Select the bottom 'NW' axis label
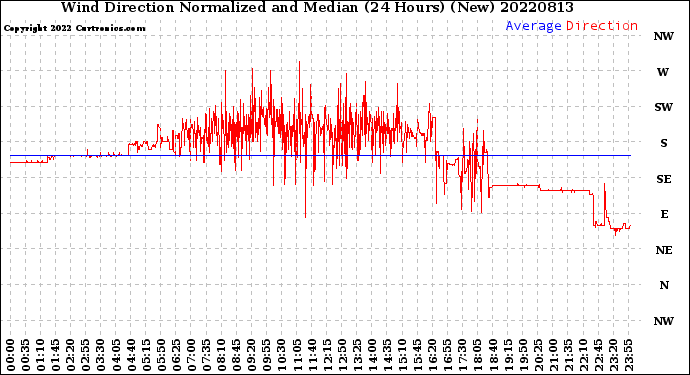This screenshot has width=690, height=375. tap(664, 321)
